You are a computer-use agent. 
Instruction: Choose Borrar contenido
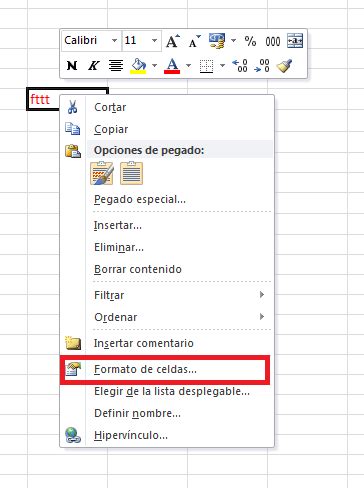click(x=167, y=269)
